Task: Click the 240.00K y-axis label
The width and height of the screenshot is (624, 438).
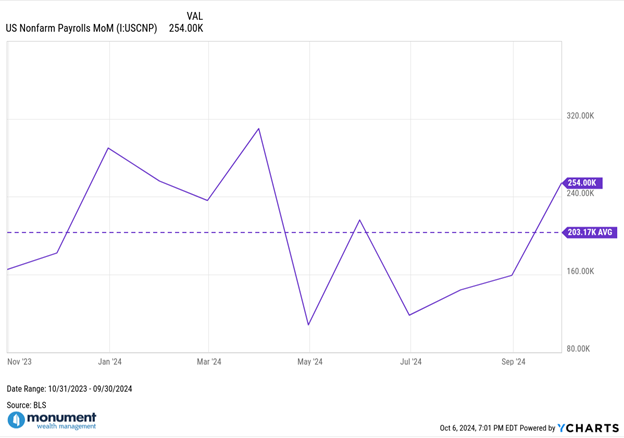Action: click(580, 194)
